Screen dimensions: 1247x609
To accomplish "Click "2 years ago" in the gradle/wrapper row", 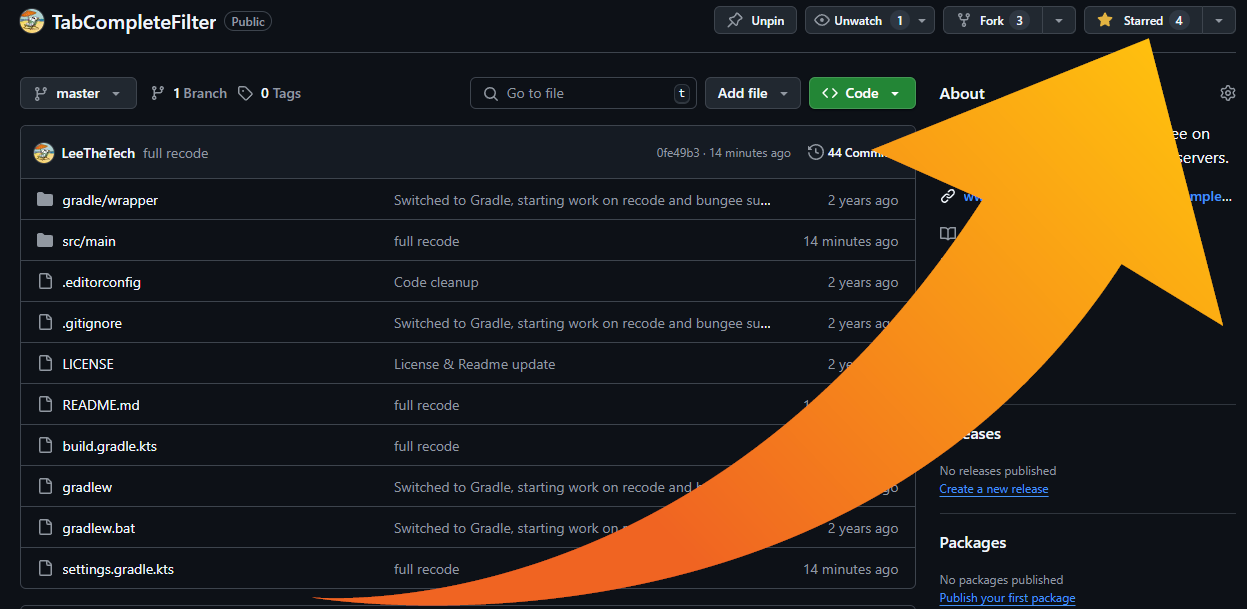I will [x=863, y=200].
